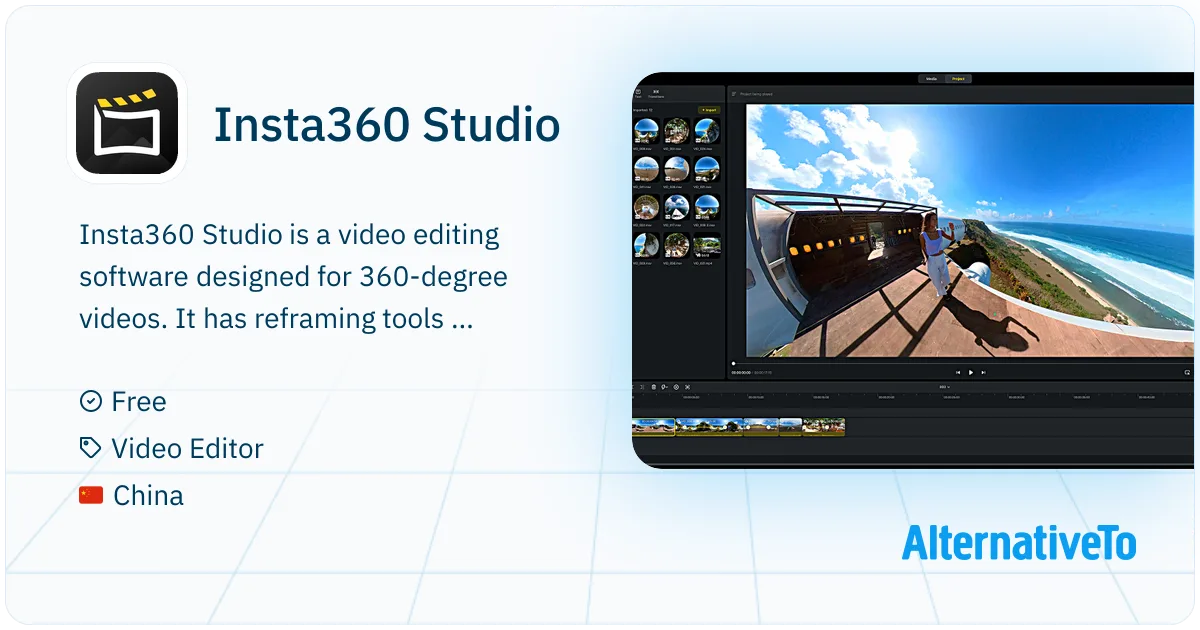Toggle fullscreen preview icon at player right
1200x630 pixels.
click(1187, 372)
